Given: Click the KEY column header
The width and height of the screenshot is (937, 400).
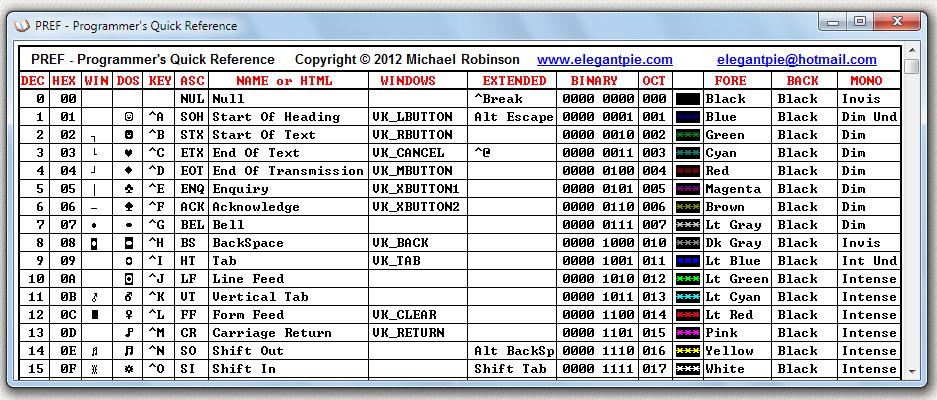Looking at the screenshot, I should 160,81.
